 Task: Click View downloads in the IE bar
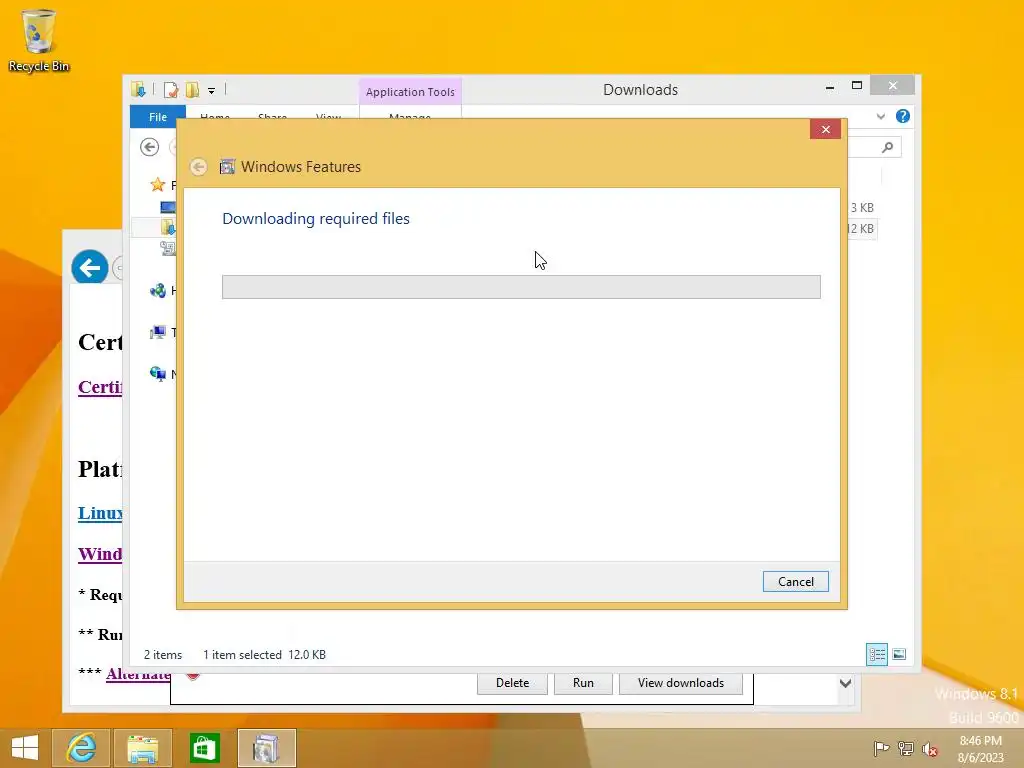point(680,683)
